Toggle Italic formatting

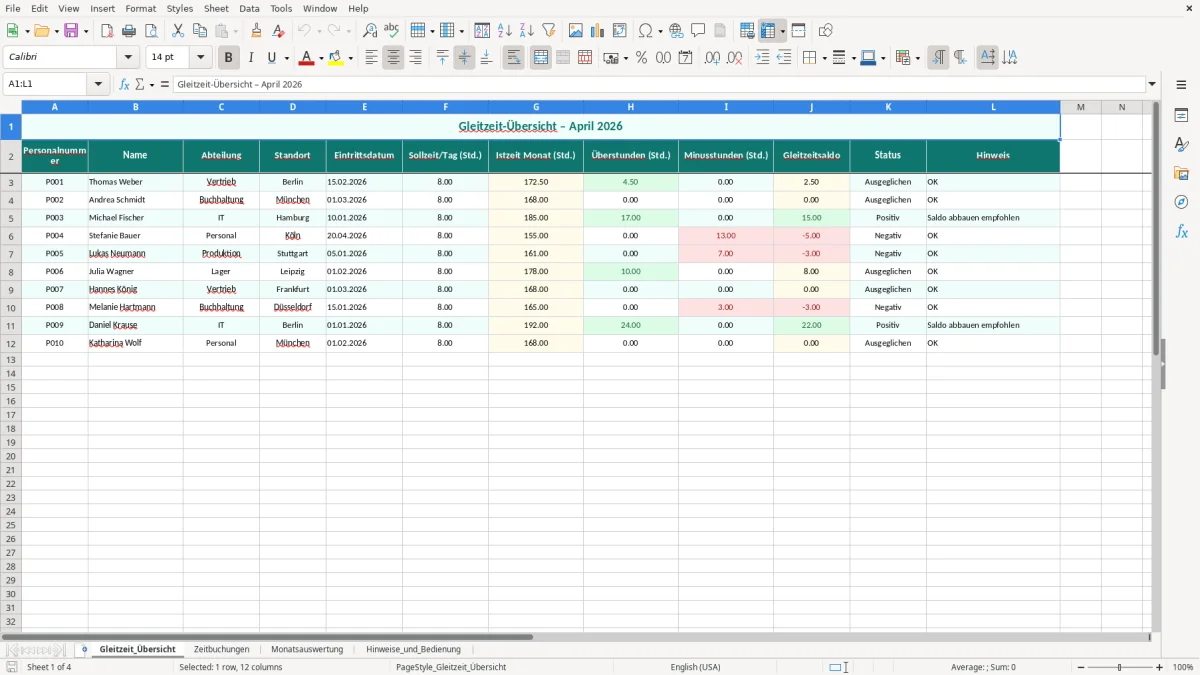click(x=251, y=58)
